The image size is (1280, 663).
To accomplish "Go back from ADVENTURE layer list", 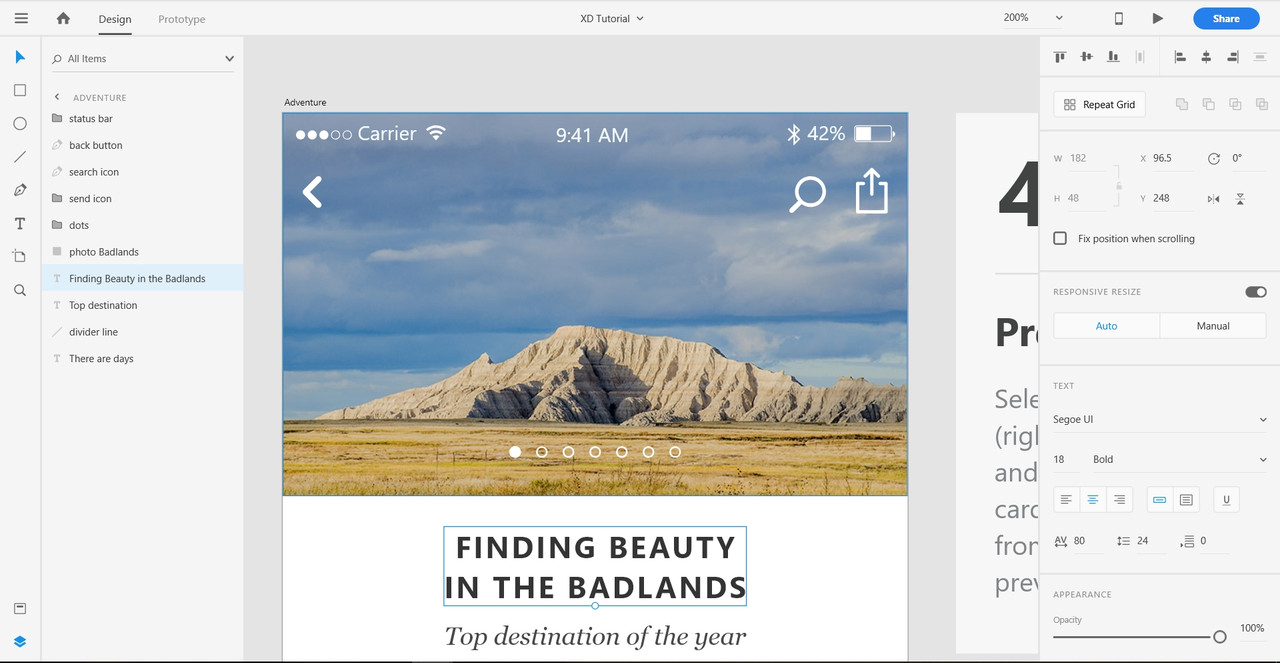I will coord(57,97).
